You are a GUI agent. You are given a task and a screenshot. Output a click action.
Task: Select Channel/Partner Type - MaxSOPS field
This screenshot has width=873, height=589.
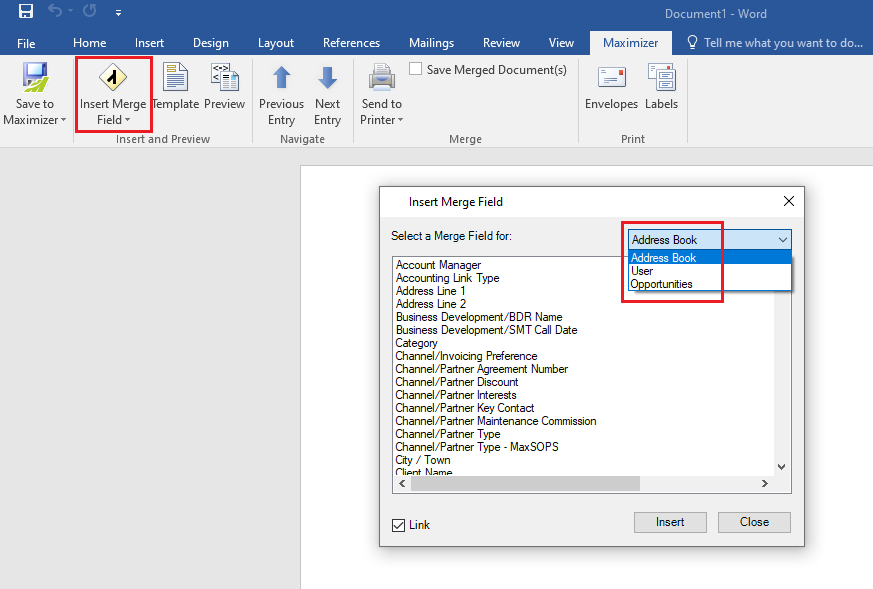pos(477,447)
